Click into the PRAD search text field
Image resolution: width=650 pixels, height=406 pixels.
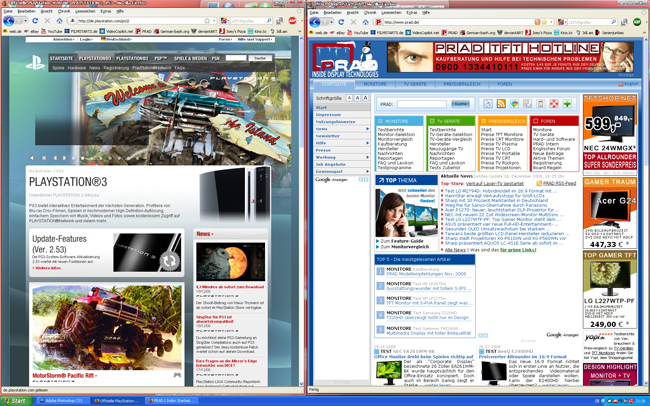click(x=422, y=104)
